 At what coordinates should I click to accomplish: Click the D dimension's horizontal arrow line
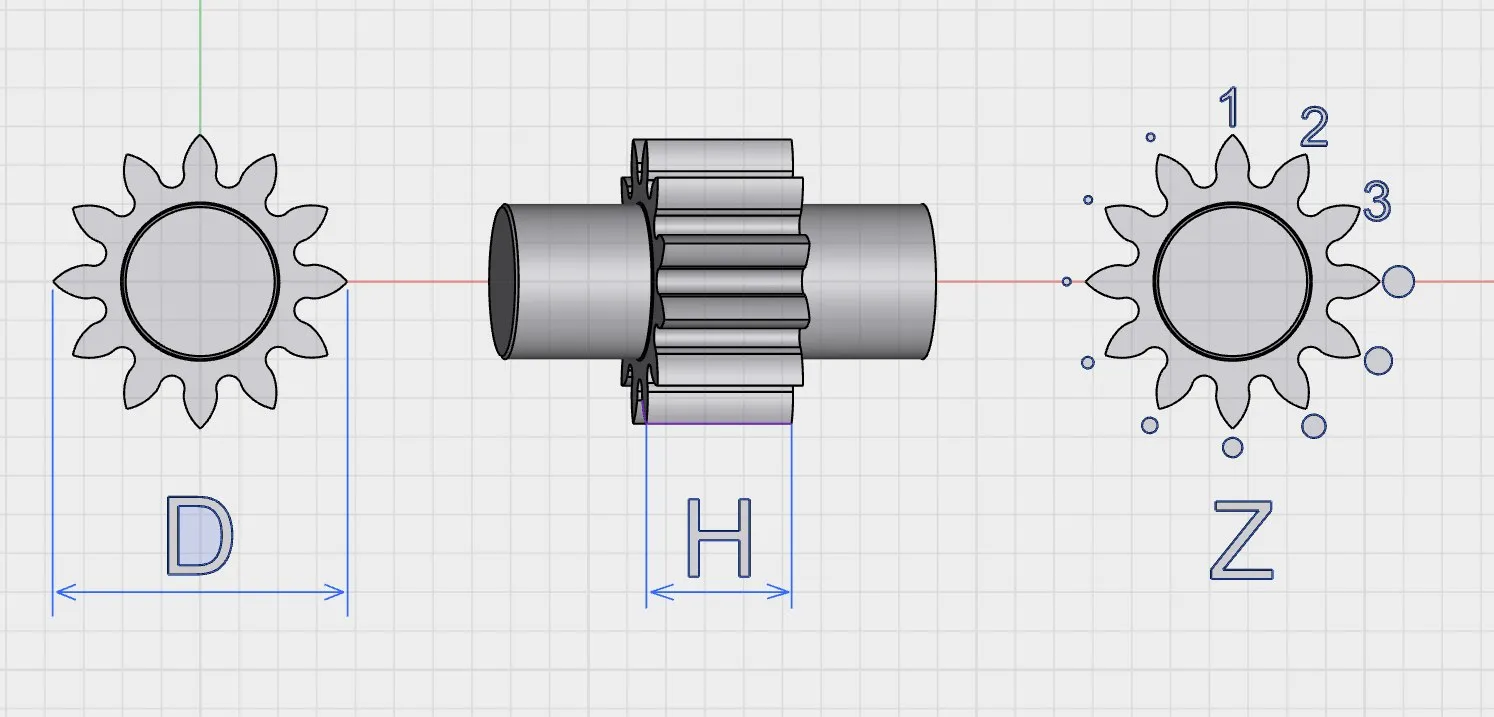point(200,592)
